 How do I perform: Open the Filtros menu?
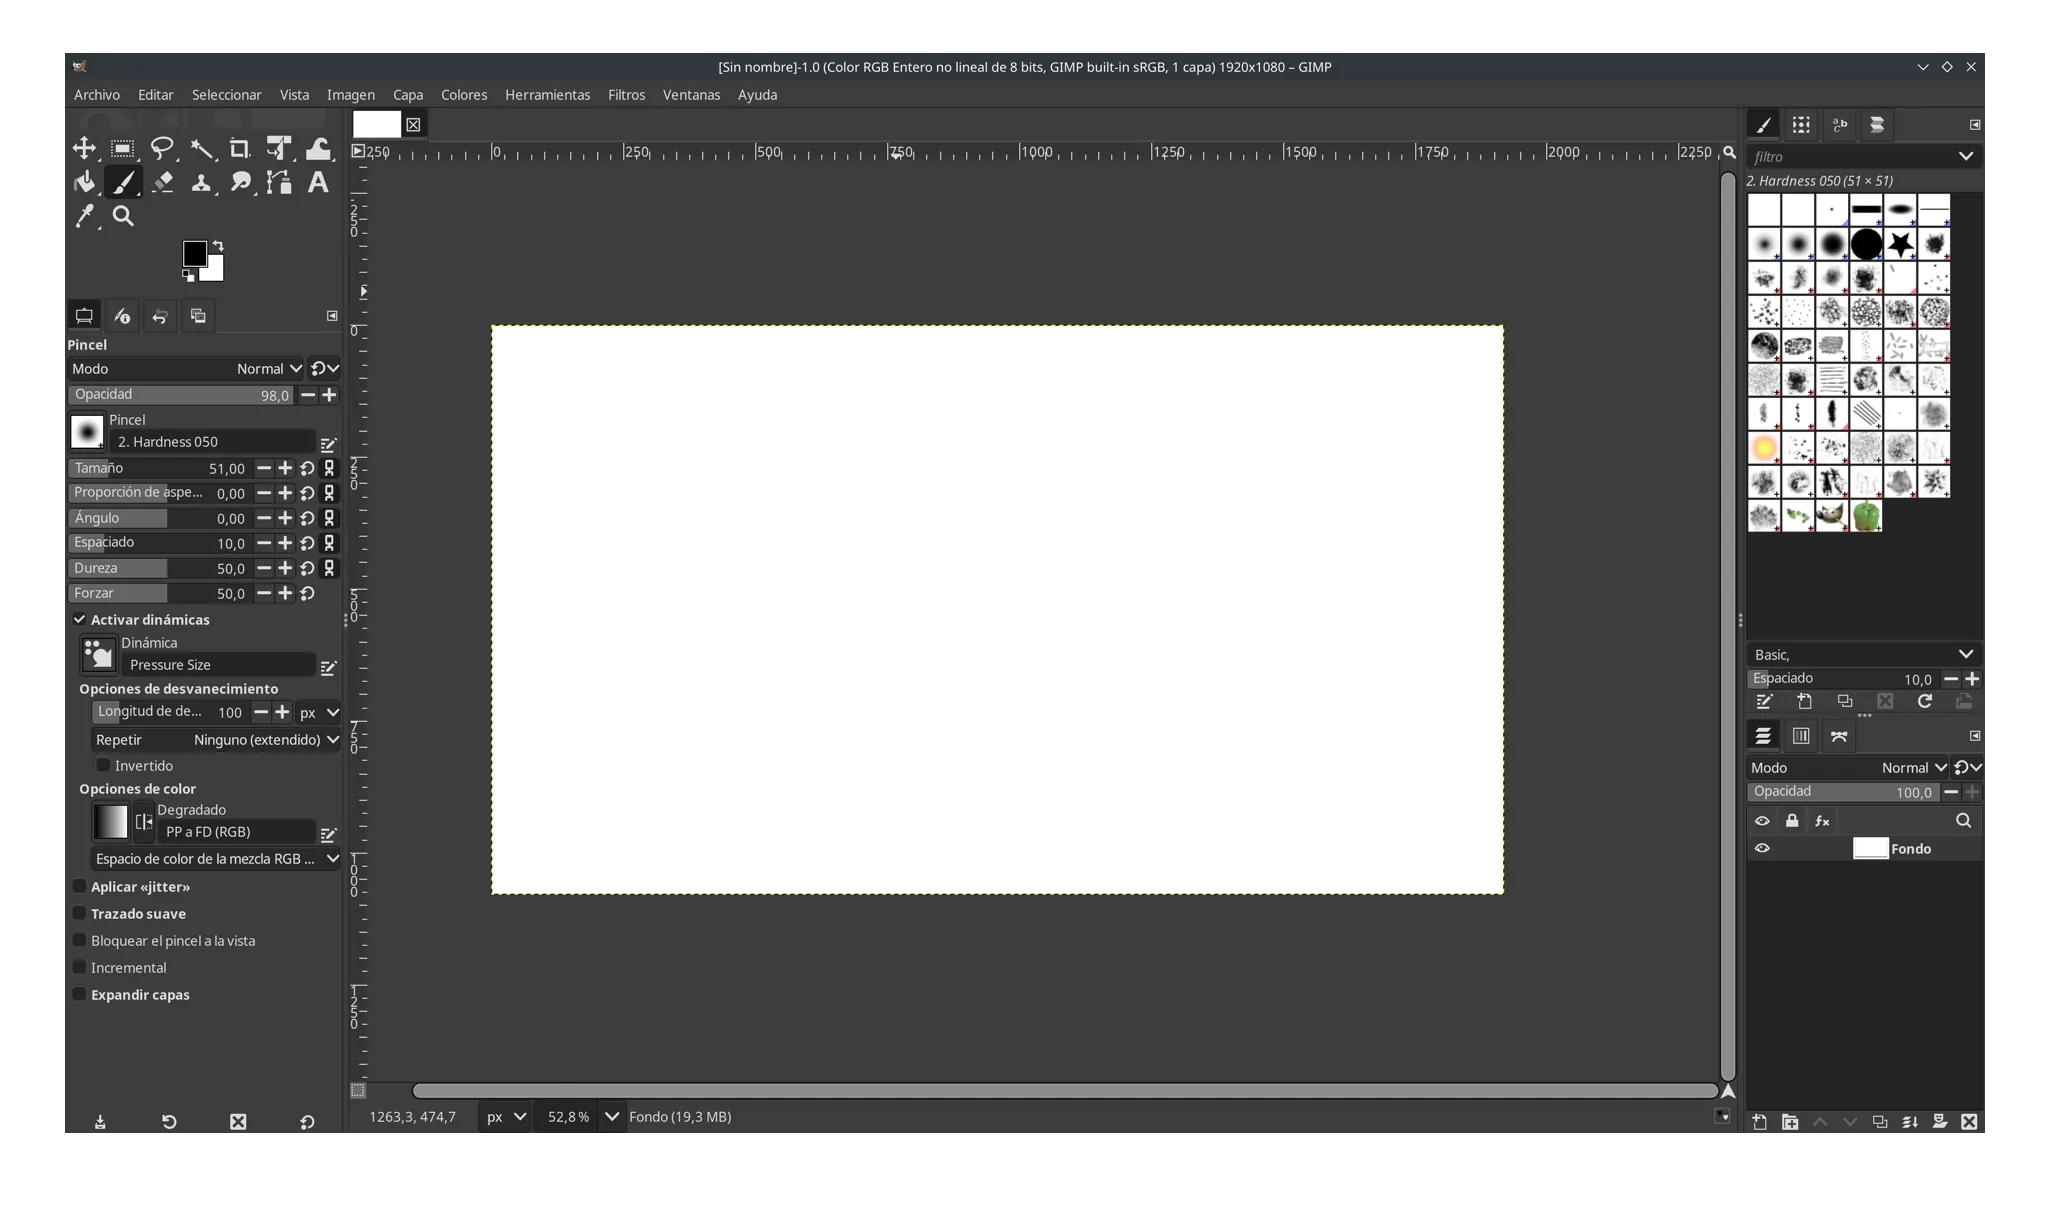tap(626, 95)
